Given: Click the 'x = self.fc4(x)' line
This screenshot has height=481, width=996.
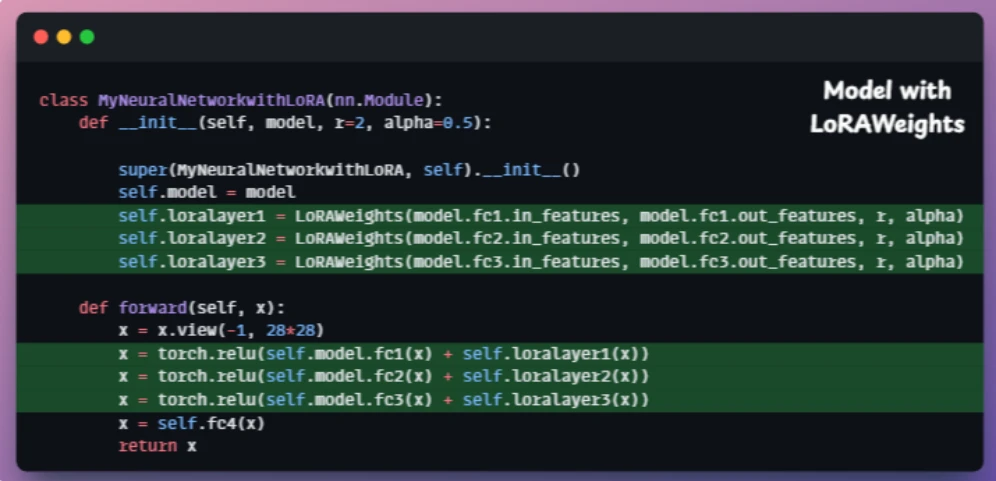Looking at the screenshot, I should coord(192,423).
